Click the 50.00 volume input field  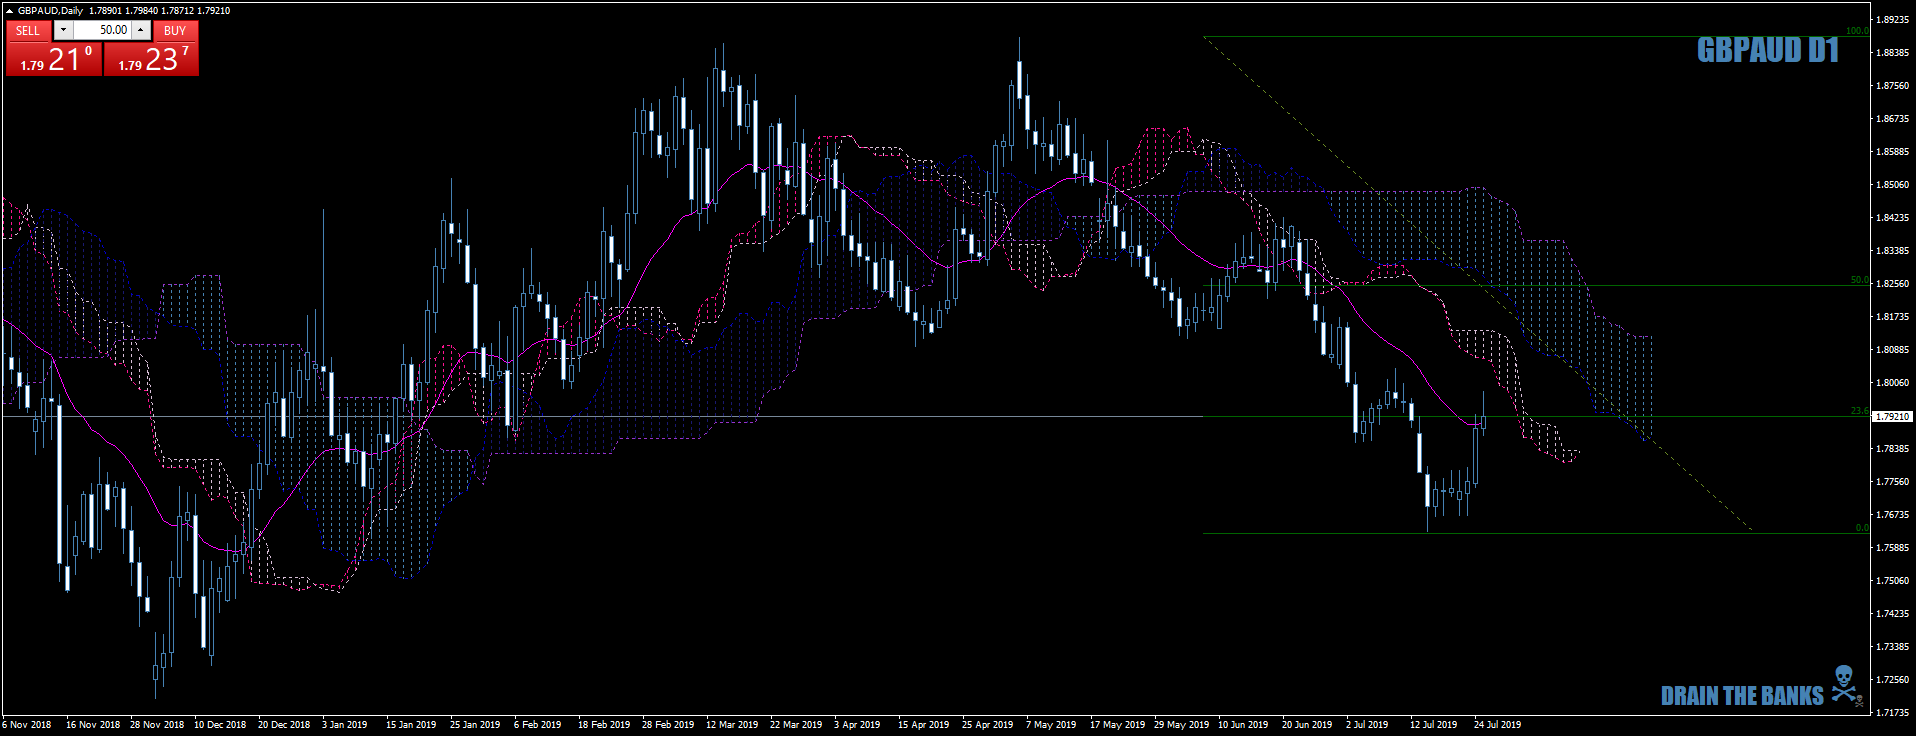point(102,30)
